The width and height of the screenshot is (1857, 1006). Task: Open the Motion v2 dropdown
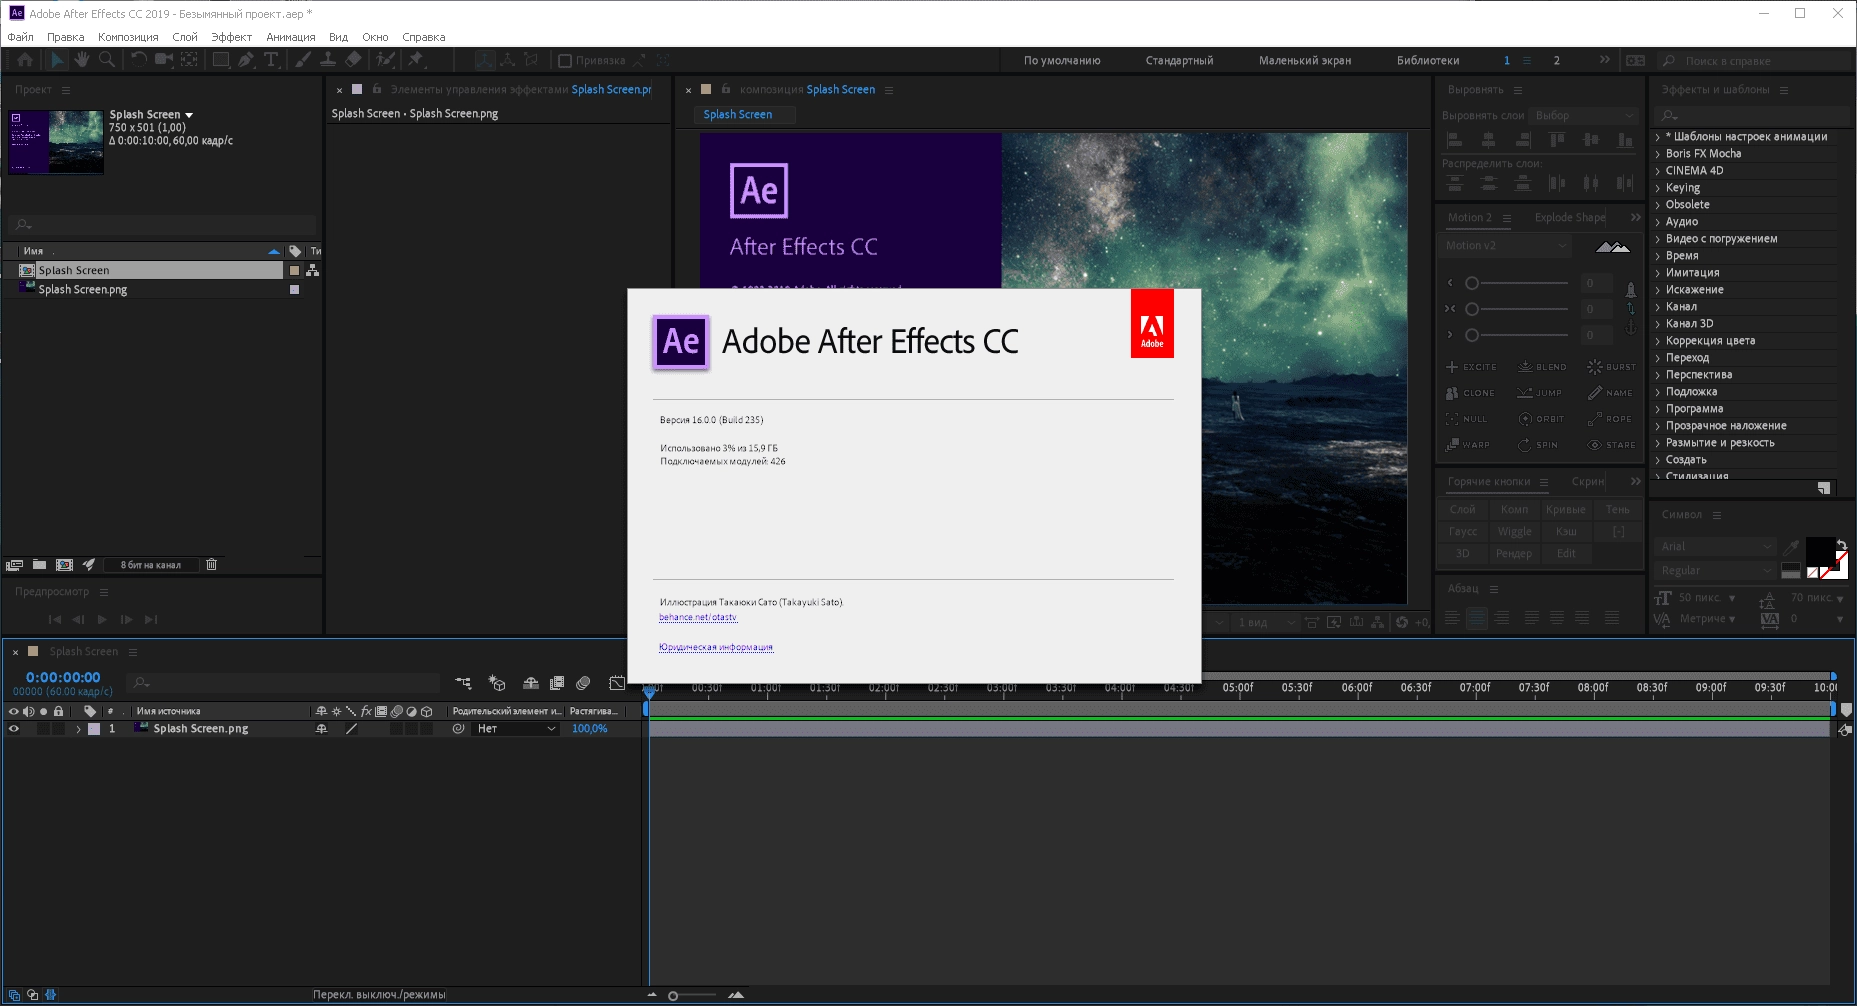(x=1507, y=246)
